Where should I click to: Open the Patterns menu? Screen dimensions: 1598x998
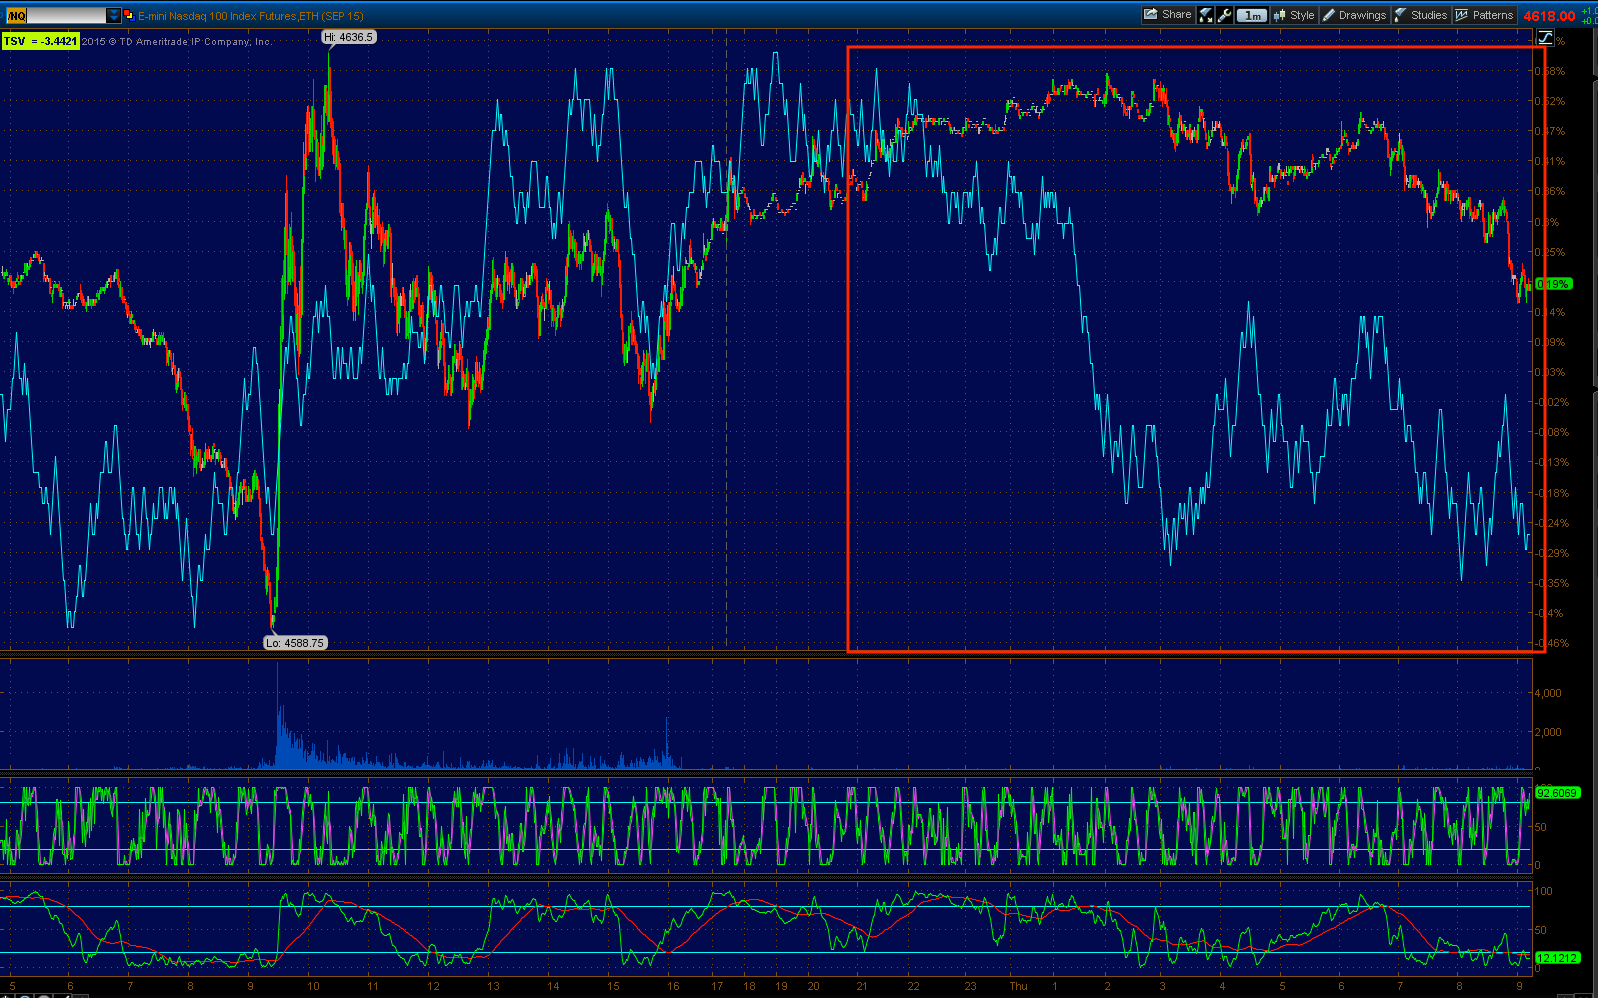click(1484, 15)
